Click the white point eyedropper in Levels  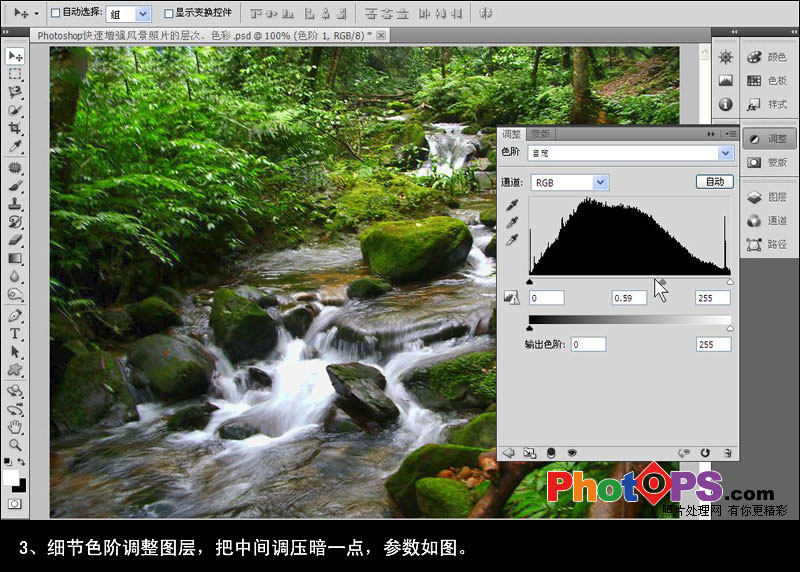click(x=512, y=240)
